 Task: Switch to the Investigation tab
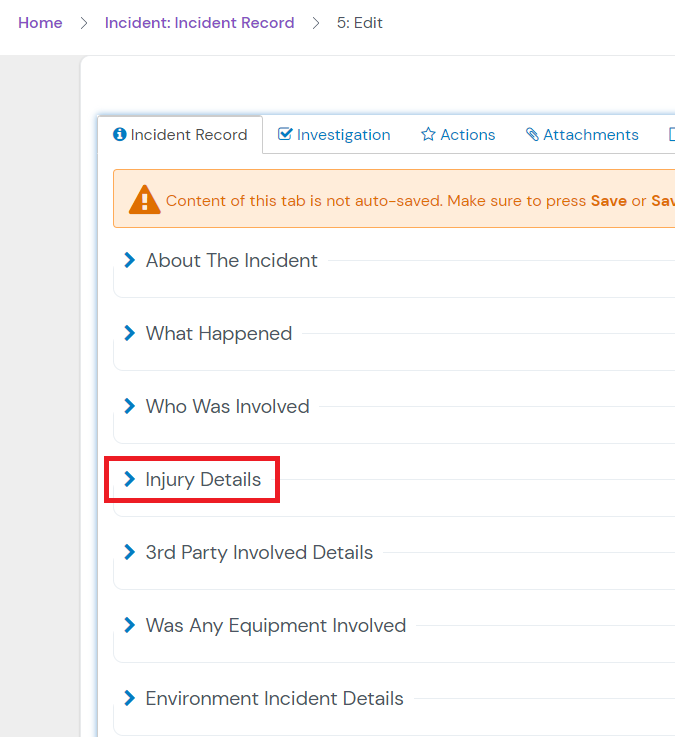[343, 135]
